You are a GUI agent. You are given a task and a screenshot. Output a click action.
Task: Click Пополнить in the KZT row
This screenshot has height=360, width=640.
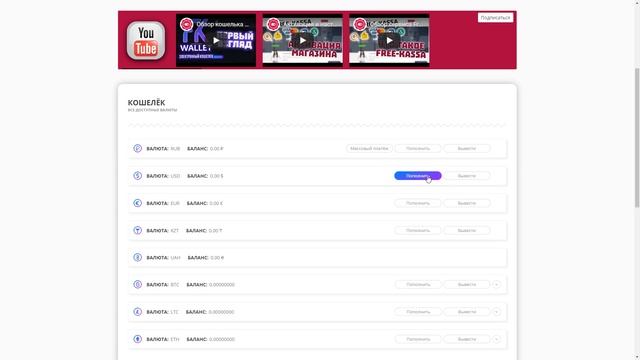coord(418,231)
